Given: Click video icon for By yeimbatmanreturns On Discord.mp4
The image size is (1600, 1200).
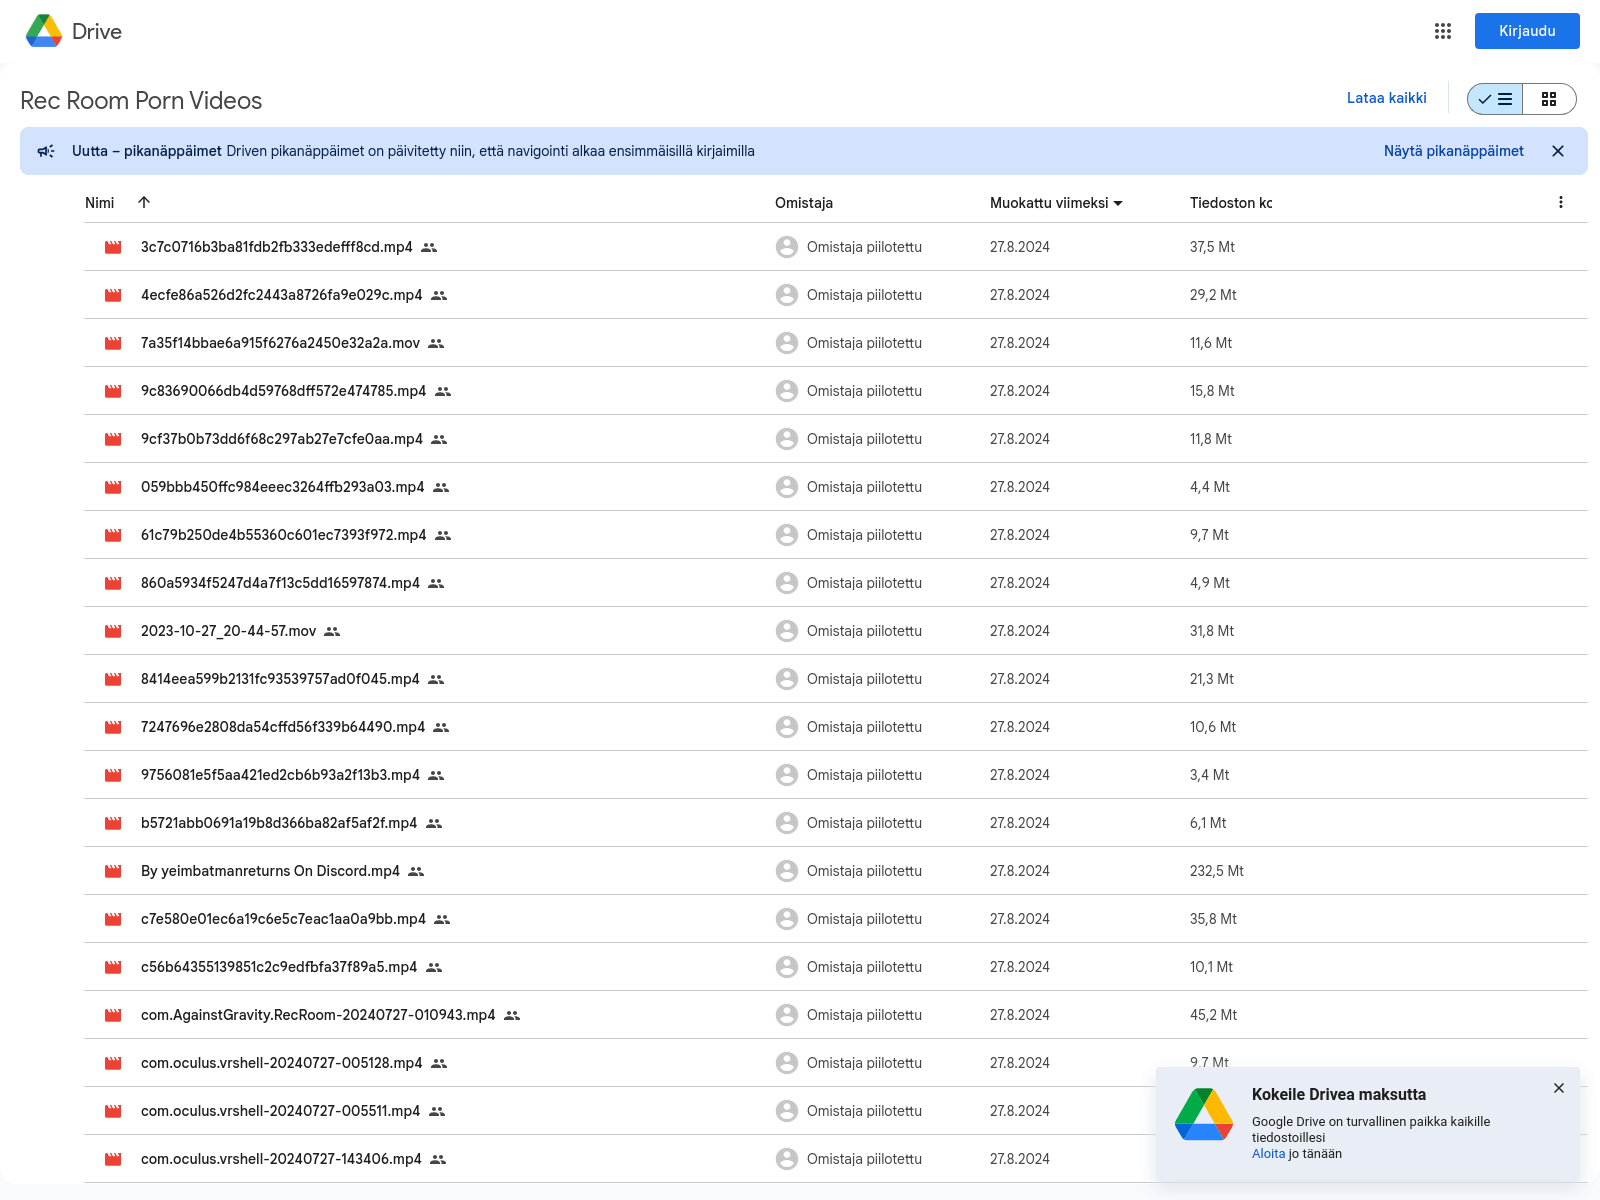Looking at the screenshot, I should pos(113,871).
